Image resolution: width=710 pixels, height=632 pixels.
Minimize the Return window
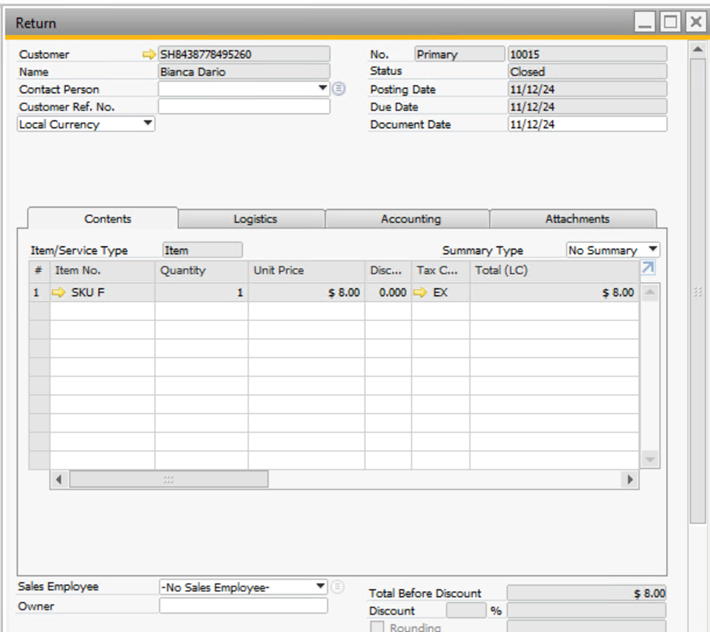645,22
